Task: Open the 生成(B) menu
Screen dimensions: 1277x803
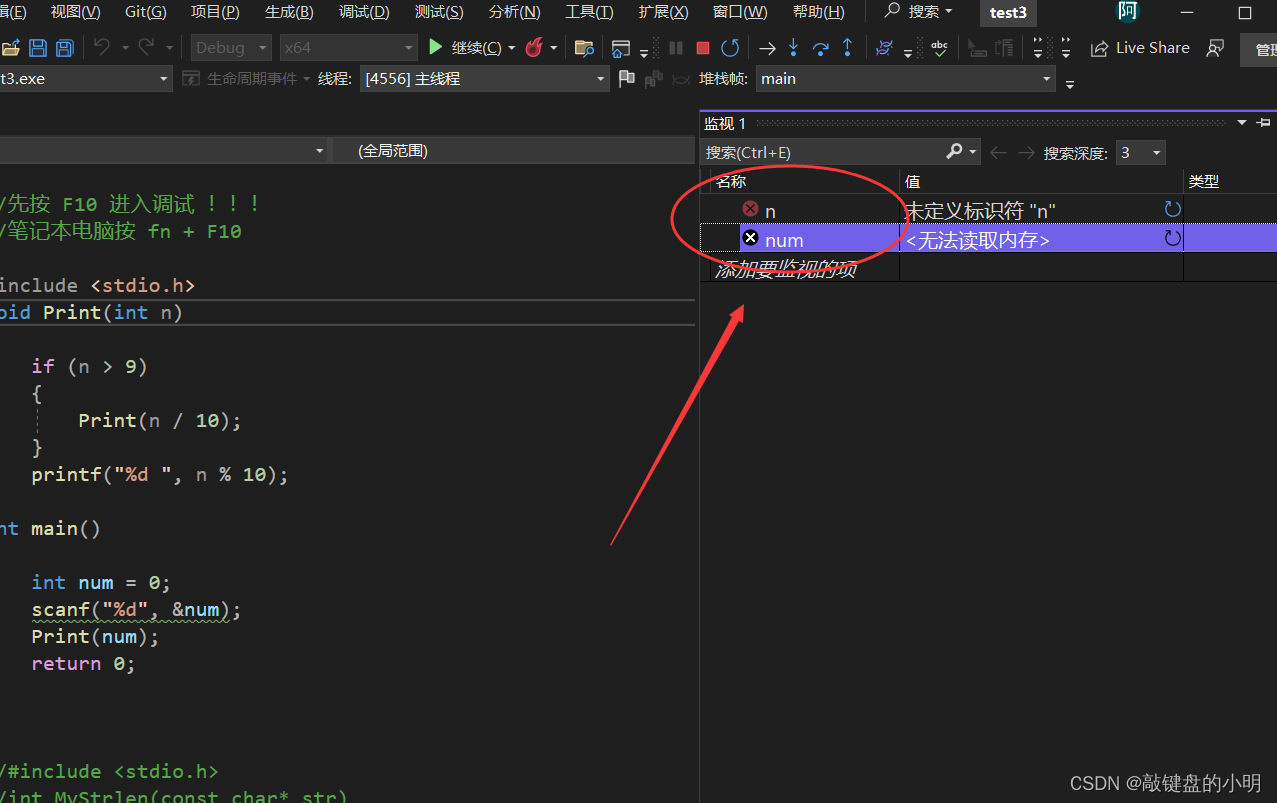Action: pos(289,12)
